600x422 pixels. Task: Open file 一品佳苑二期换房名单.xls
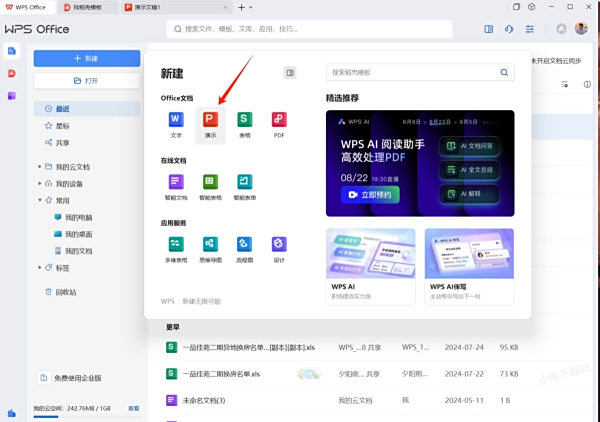[222, 374]
